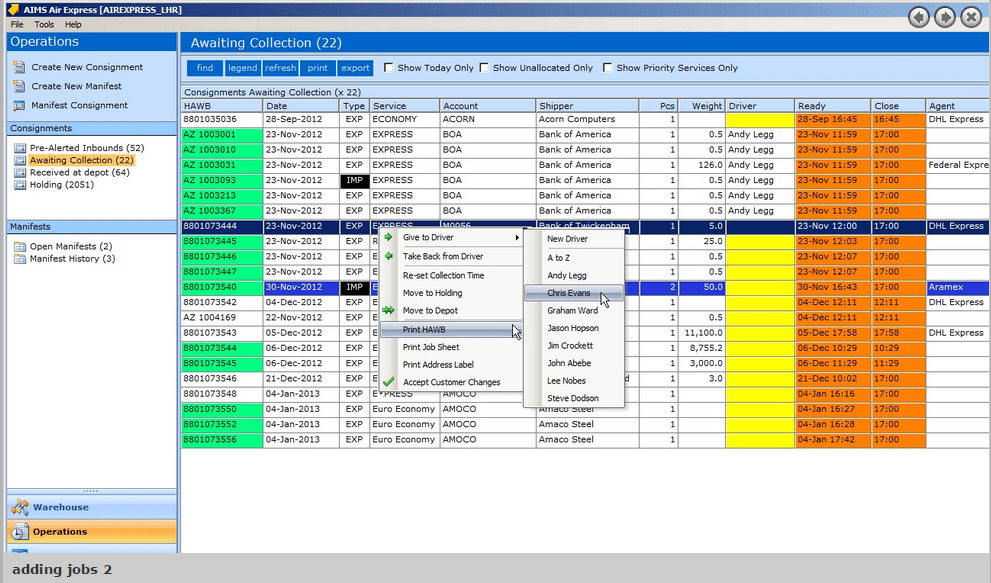Open the File menu
Image resolution: width=991 pixels, height=583 pixels.
17,24
